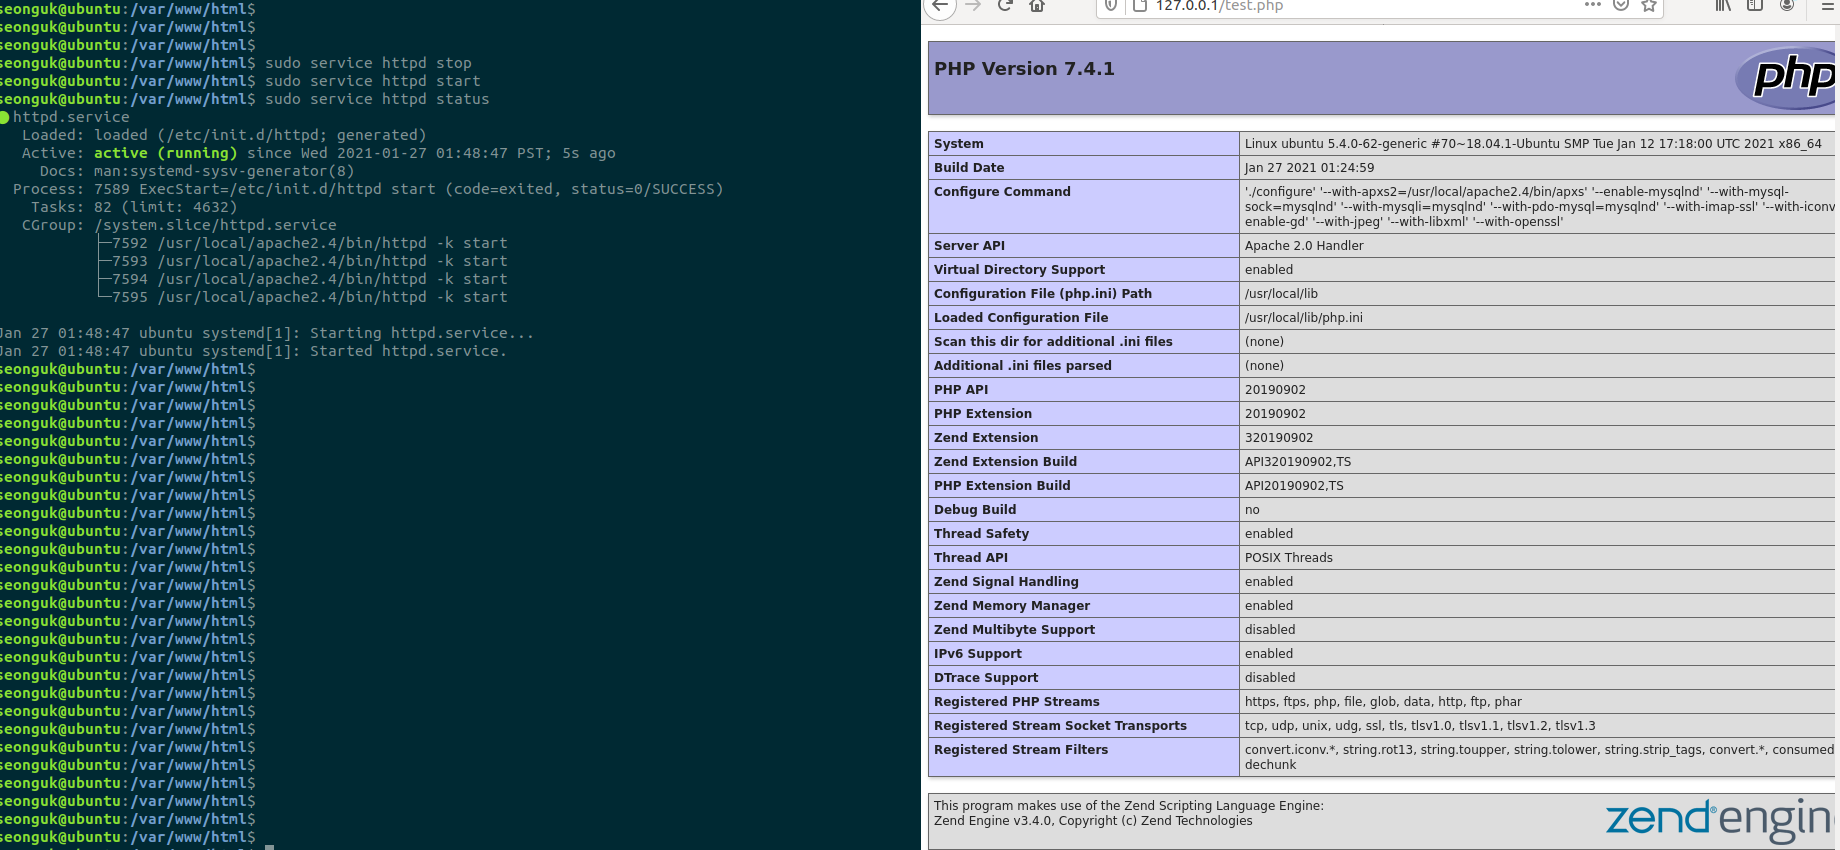Reload the test.php page

pos(1006,6)
